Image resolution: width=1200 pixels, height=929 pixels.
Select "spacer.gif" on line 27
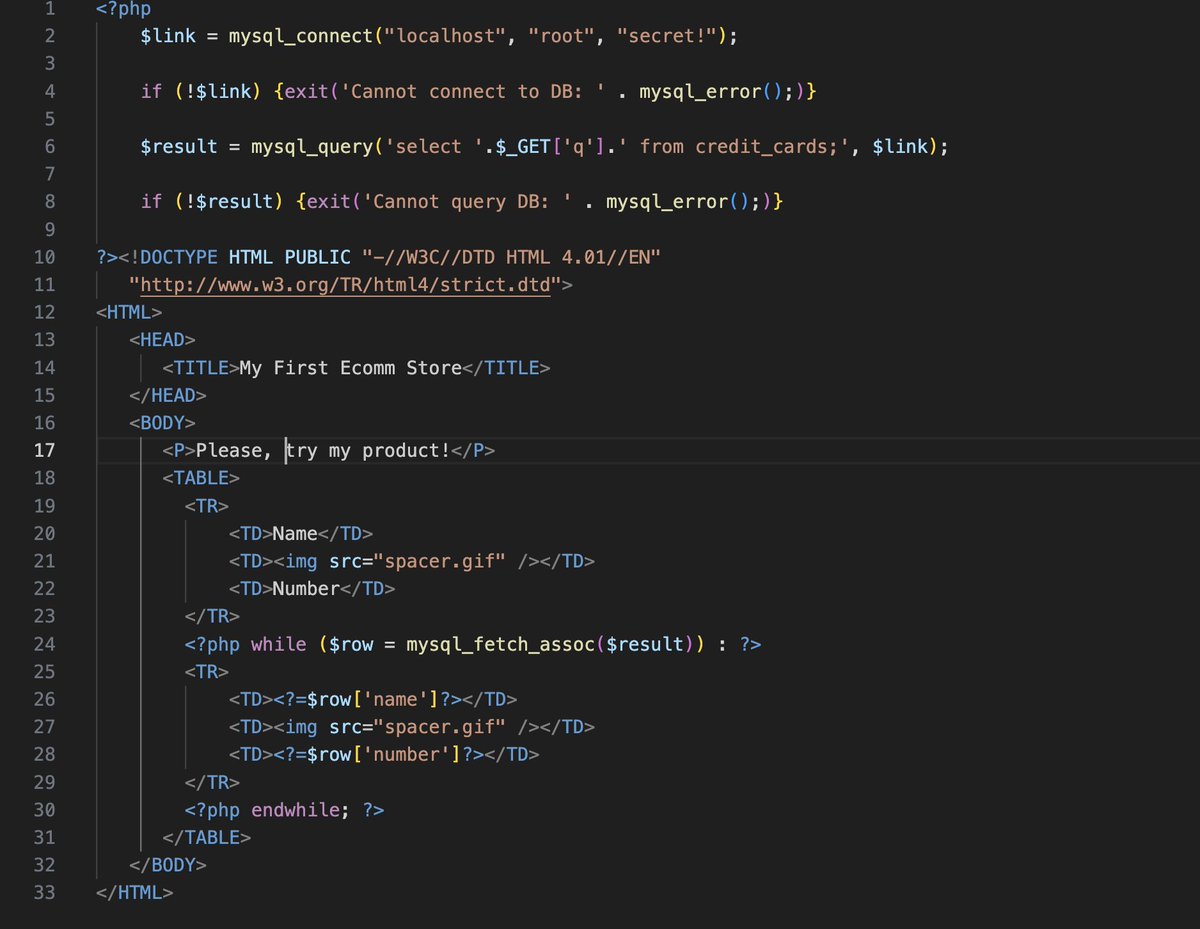(x=438, y=727)
